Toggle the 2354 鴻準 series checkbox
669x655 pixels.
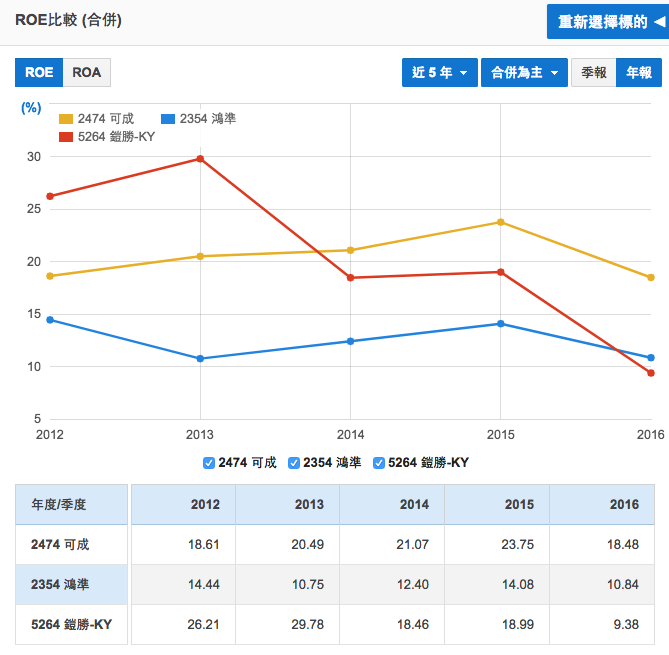pos(294,462)
